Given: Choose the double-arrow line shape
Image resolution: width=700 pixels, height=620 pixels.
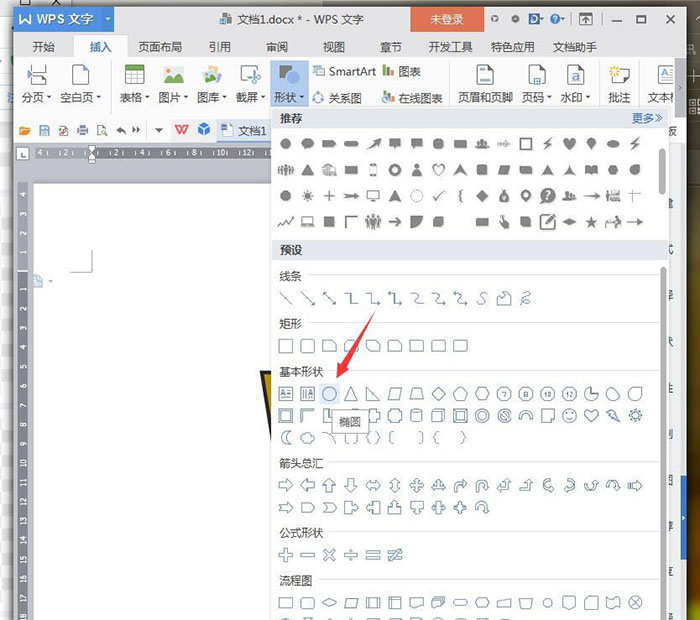Looking at the screenshot, I should tap(329, 298).
